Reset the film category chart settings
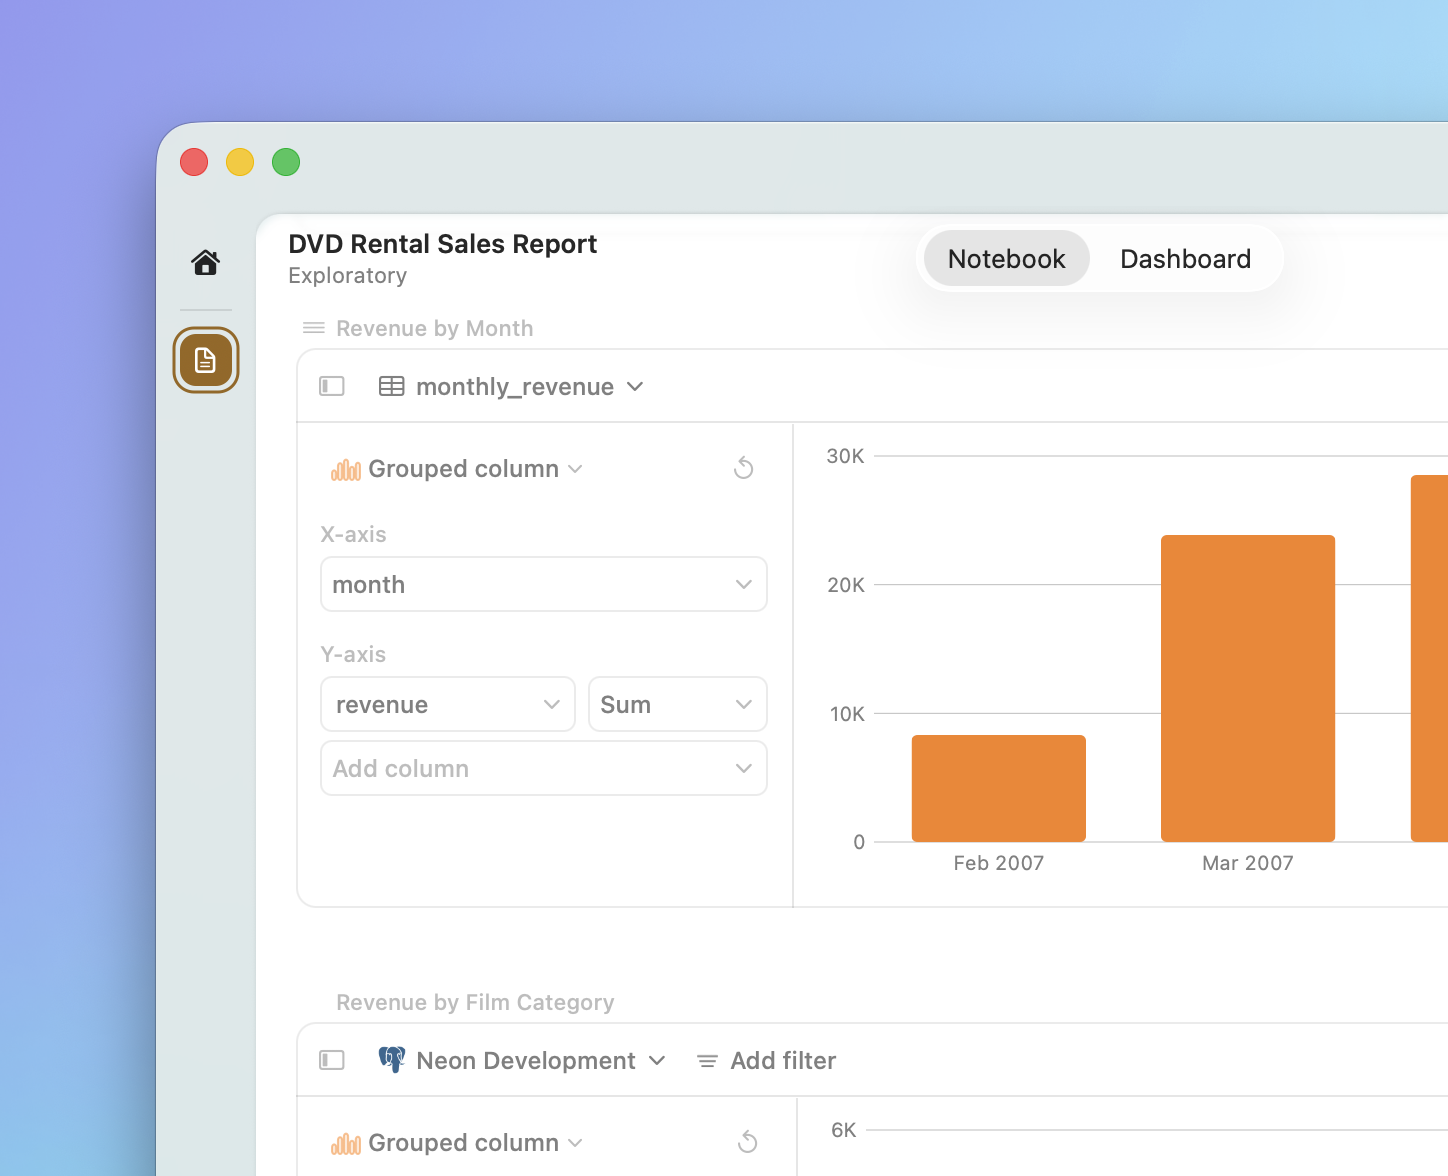This screenshot has width=1448, height=1176. (747, 1142)
